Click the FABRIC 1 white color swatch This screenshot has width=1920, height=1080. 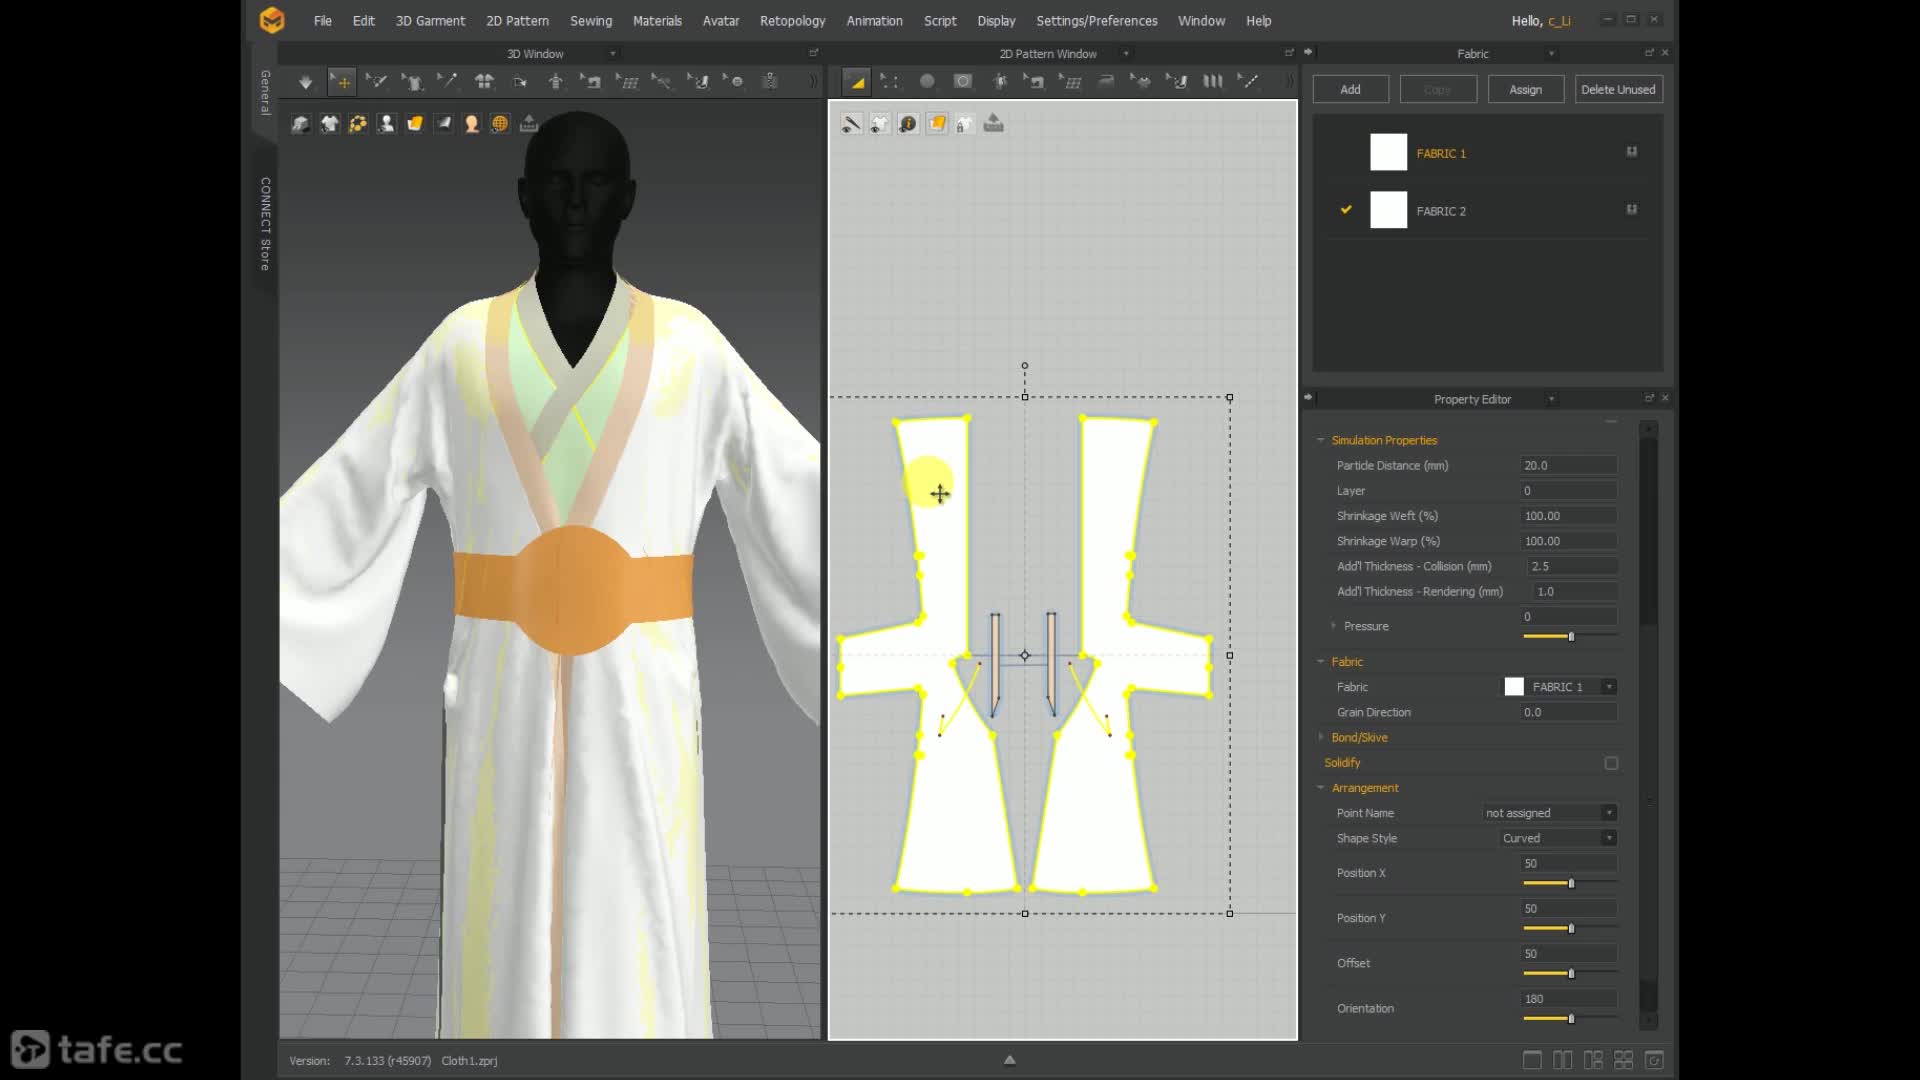tap(1388, 152)
